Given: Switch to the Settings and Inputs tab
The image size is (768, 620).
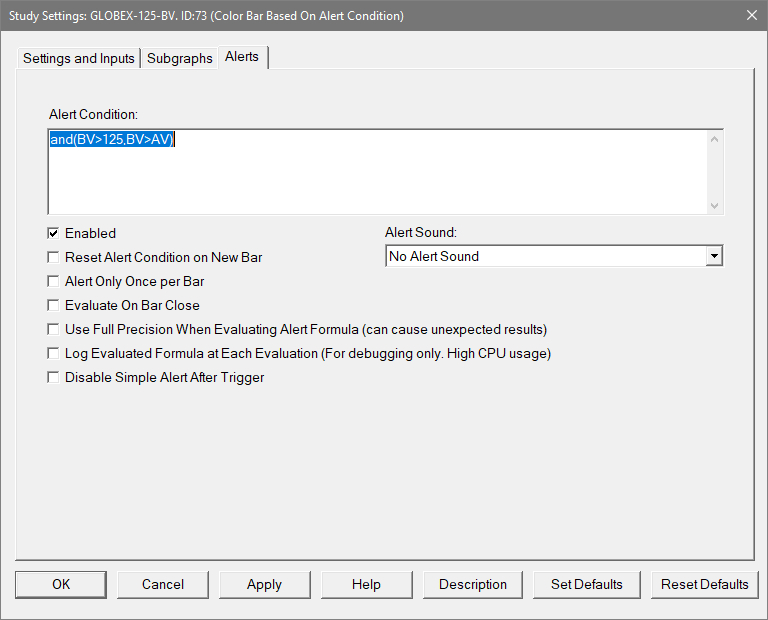Looking at the screenshot, I should pos(79,58).
